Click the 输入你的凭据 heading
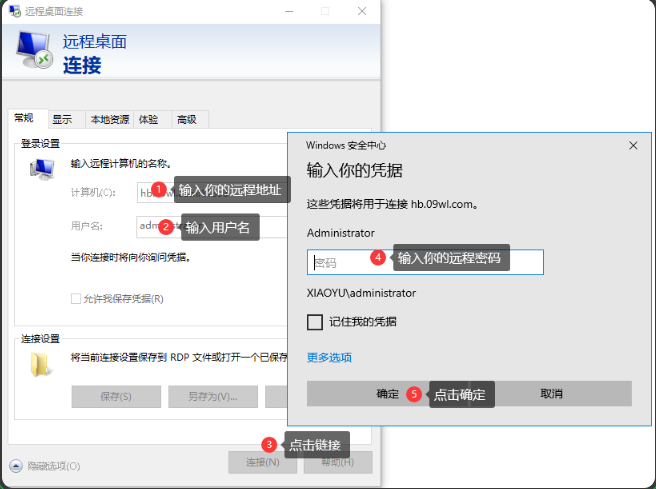The image size is (656, 489). [x=355, y=170]
